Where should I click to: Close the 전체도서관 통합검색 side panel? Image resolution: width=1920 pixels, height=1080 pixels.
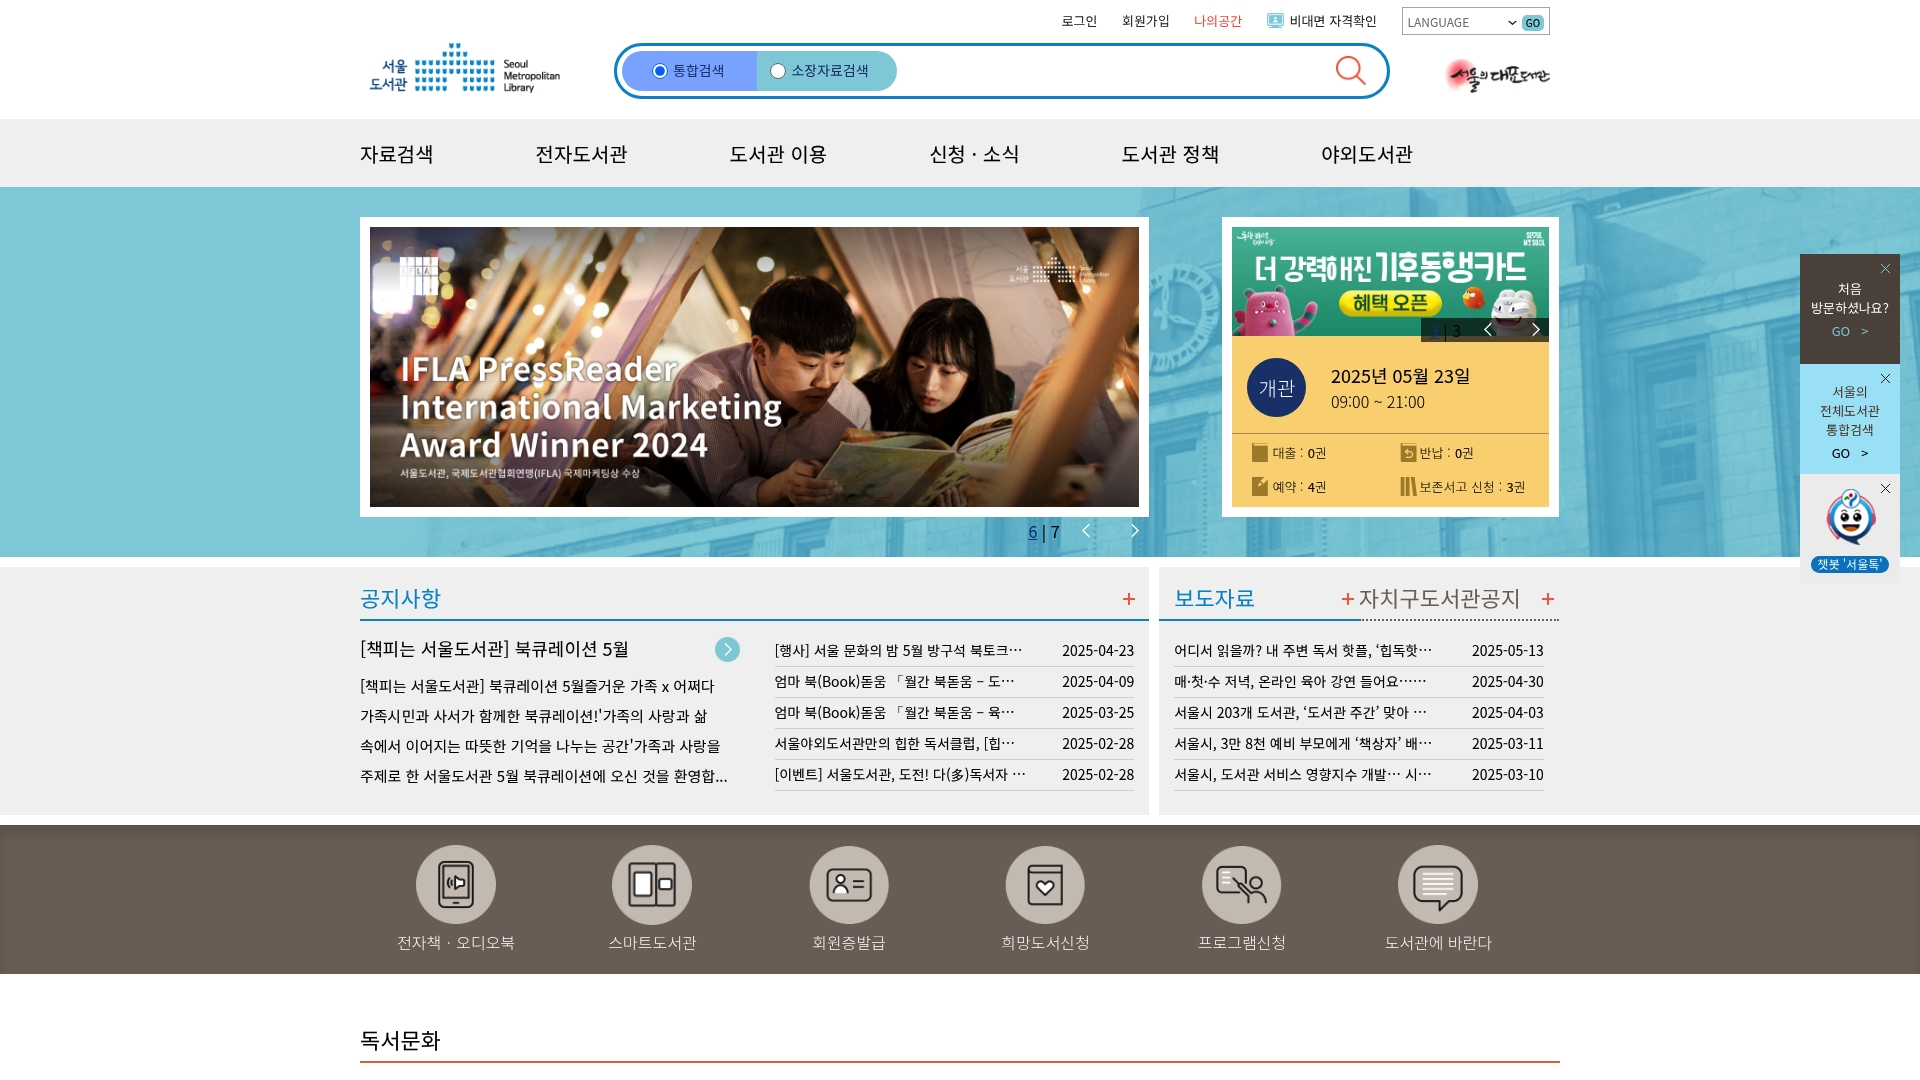point(1885,379)
